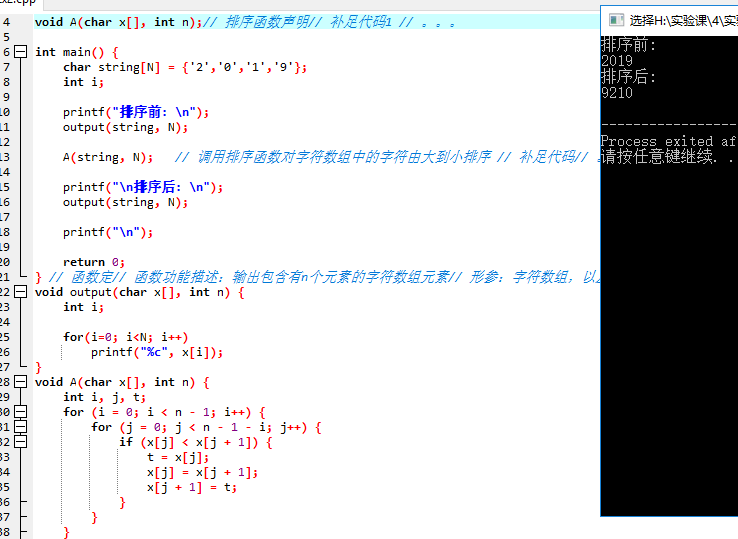Collapse the if block fold at line 32

pos(21,442)
